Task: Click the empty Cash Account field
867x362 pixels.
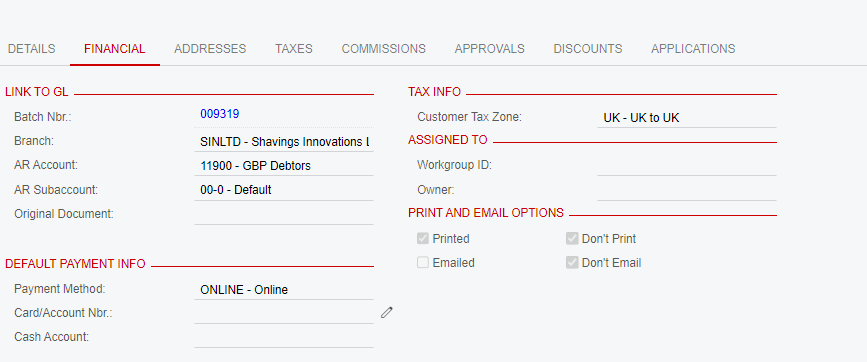Action: (x=284, y=338)
